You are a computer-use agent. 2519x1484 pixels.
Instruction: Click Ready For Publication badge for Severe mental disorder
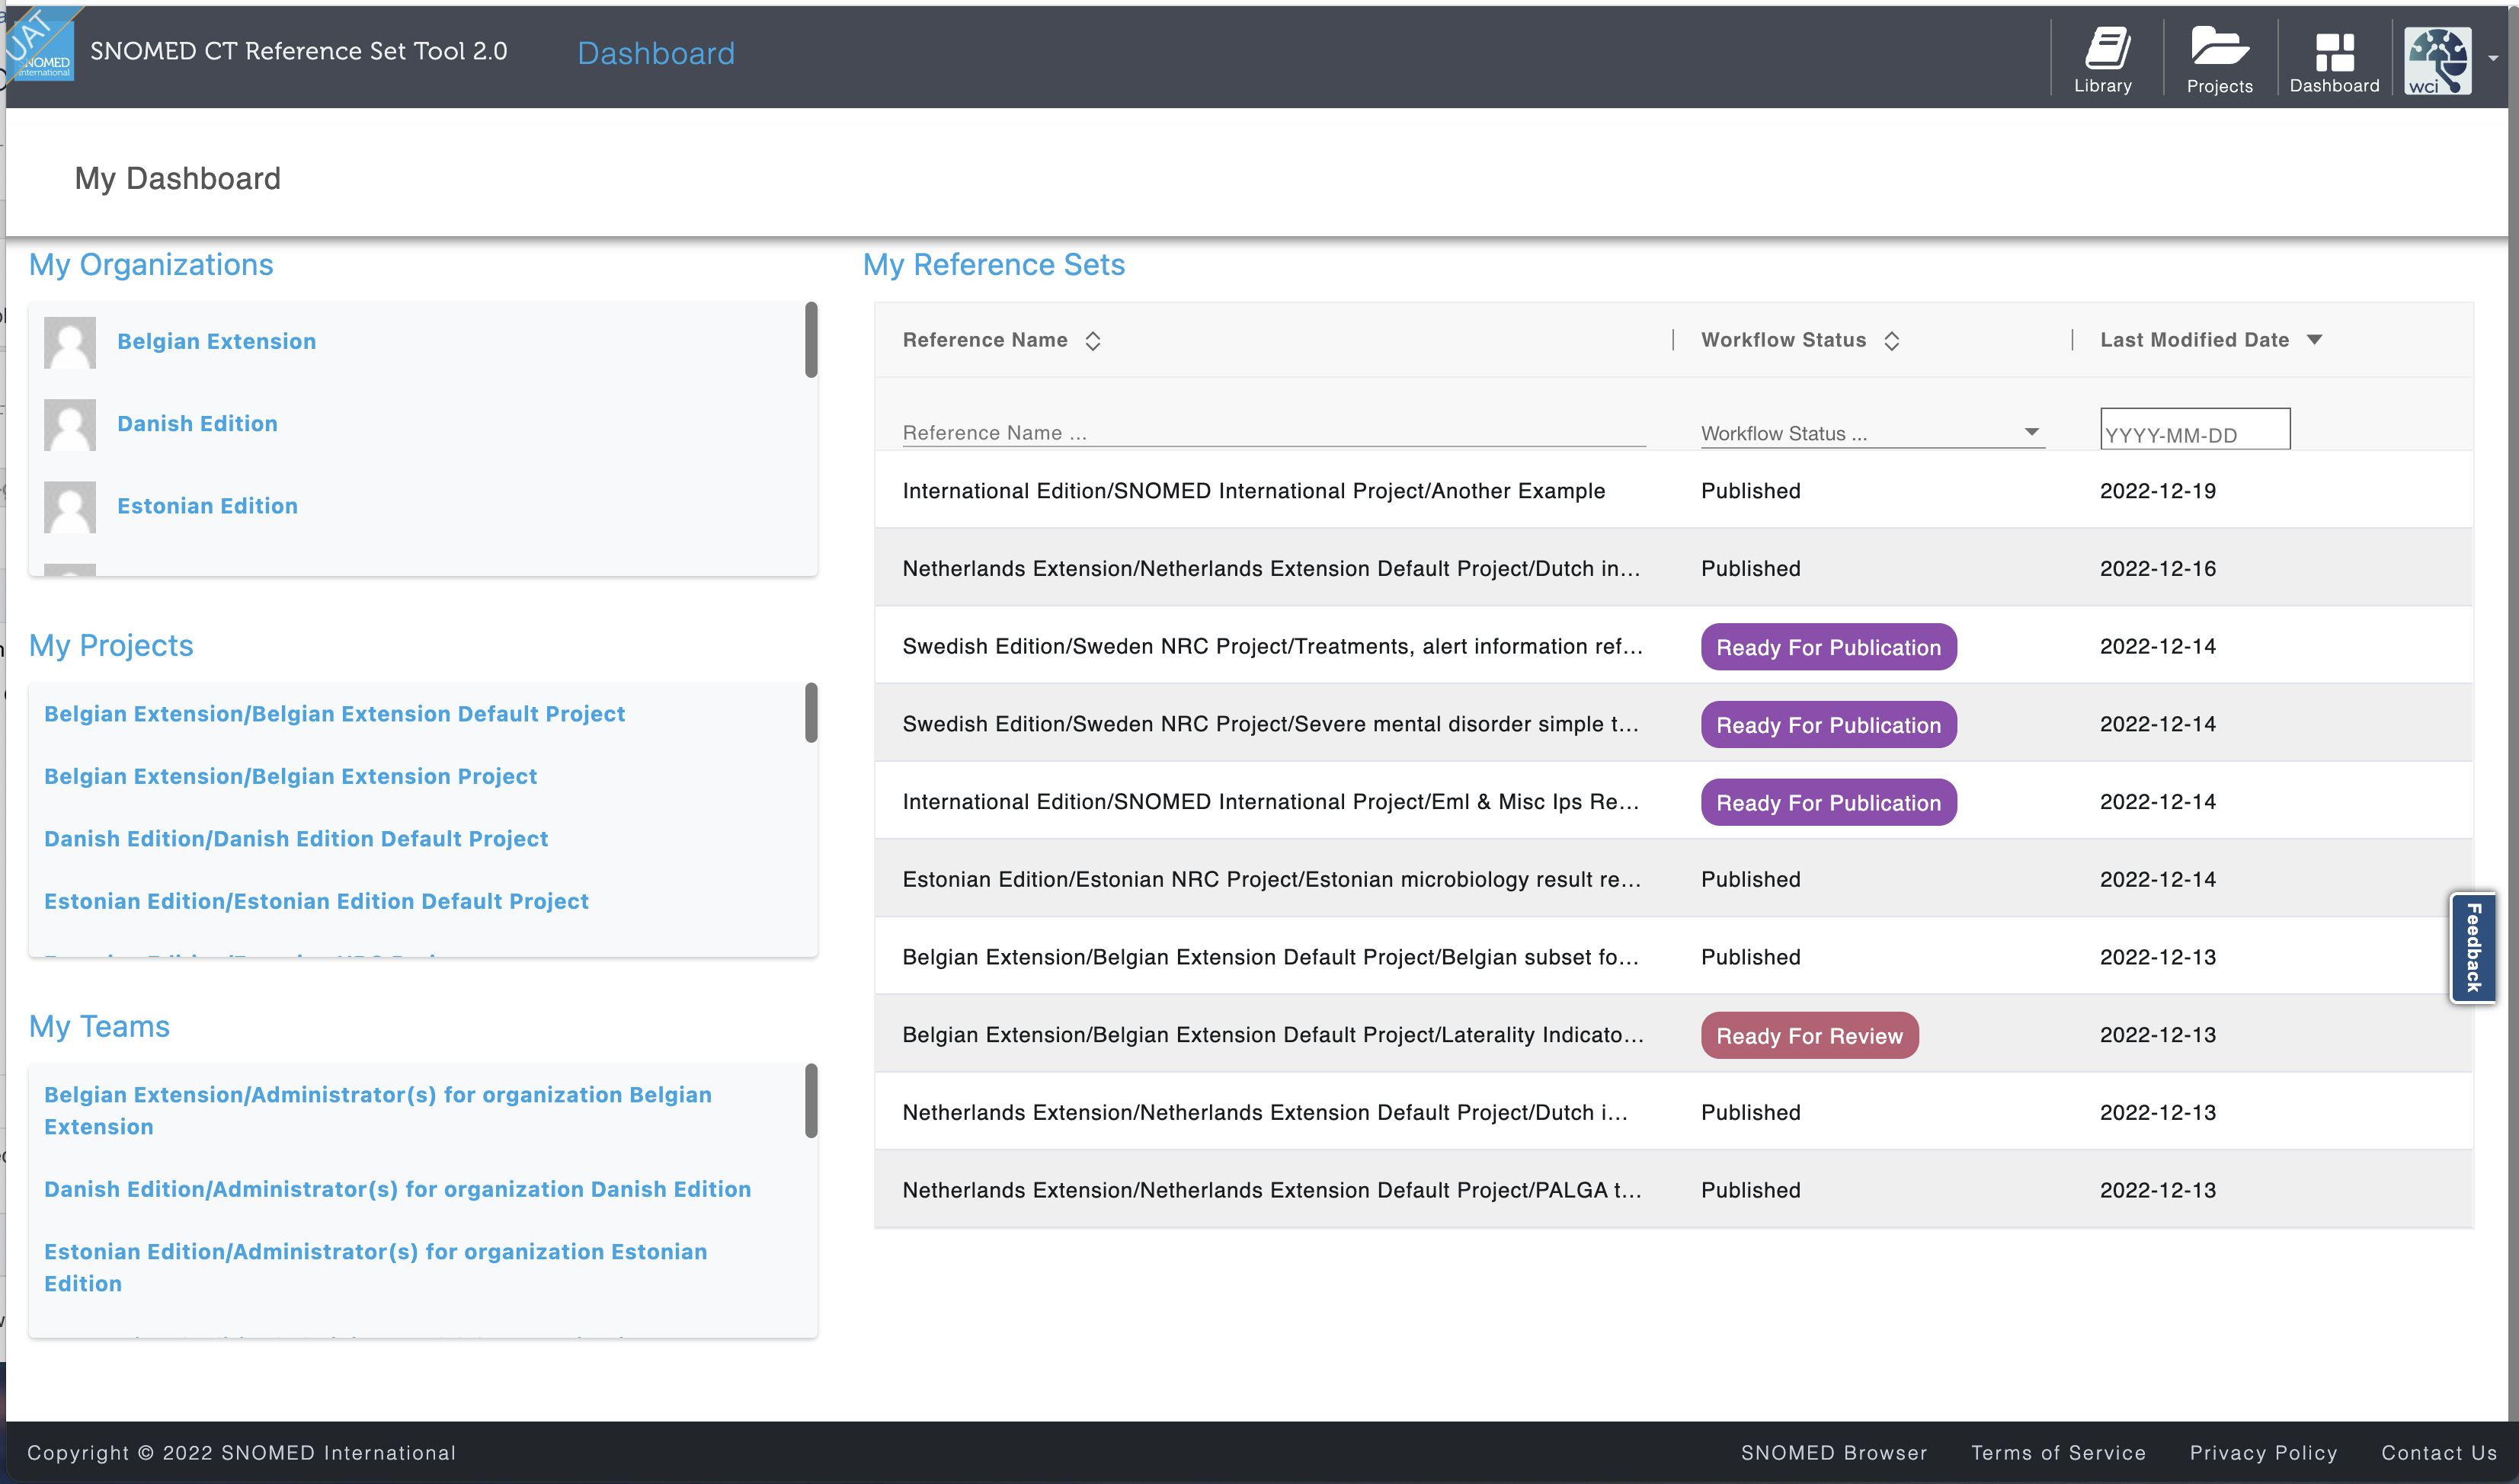pos(1828,725)
